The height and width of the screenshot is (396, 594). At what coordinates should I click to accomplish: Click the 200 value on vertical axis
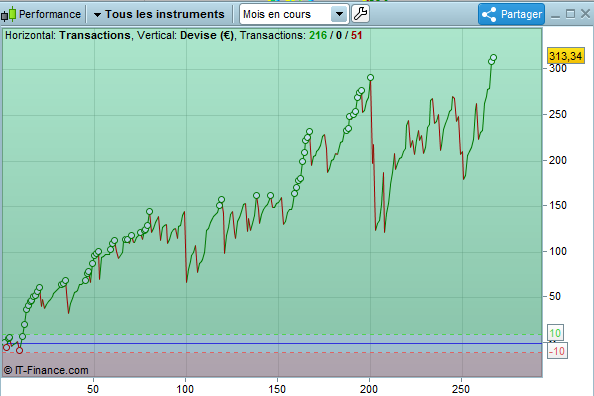(x=558, y=160)
